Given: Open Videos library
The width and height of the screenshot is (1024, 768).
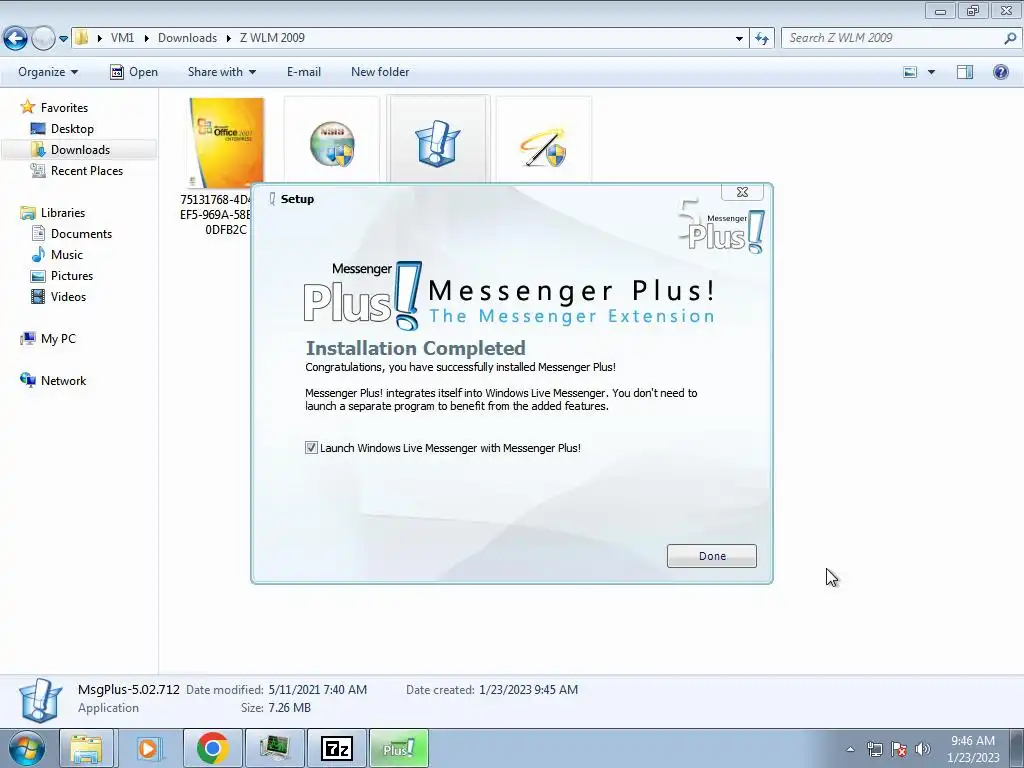Looking at the screenshot, I should (68, 296).
